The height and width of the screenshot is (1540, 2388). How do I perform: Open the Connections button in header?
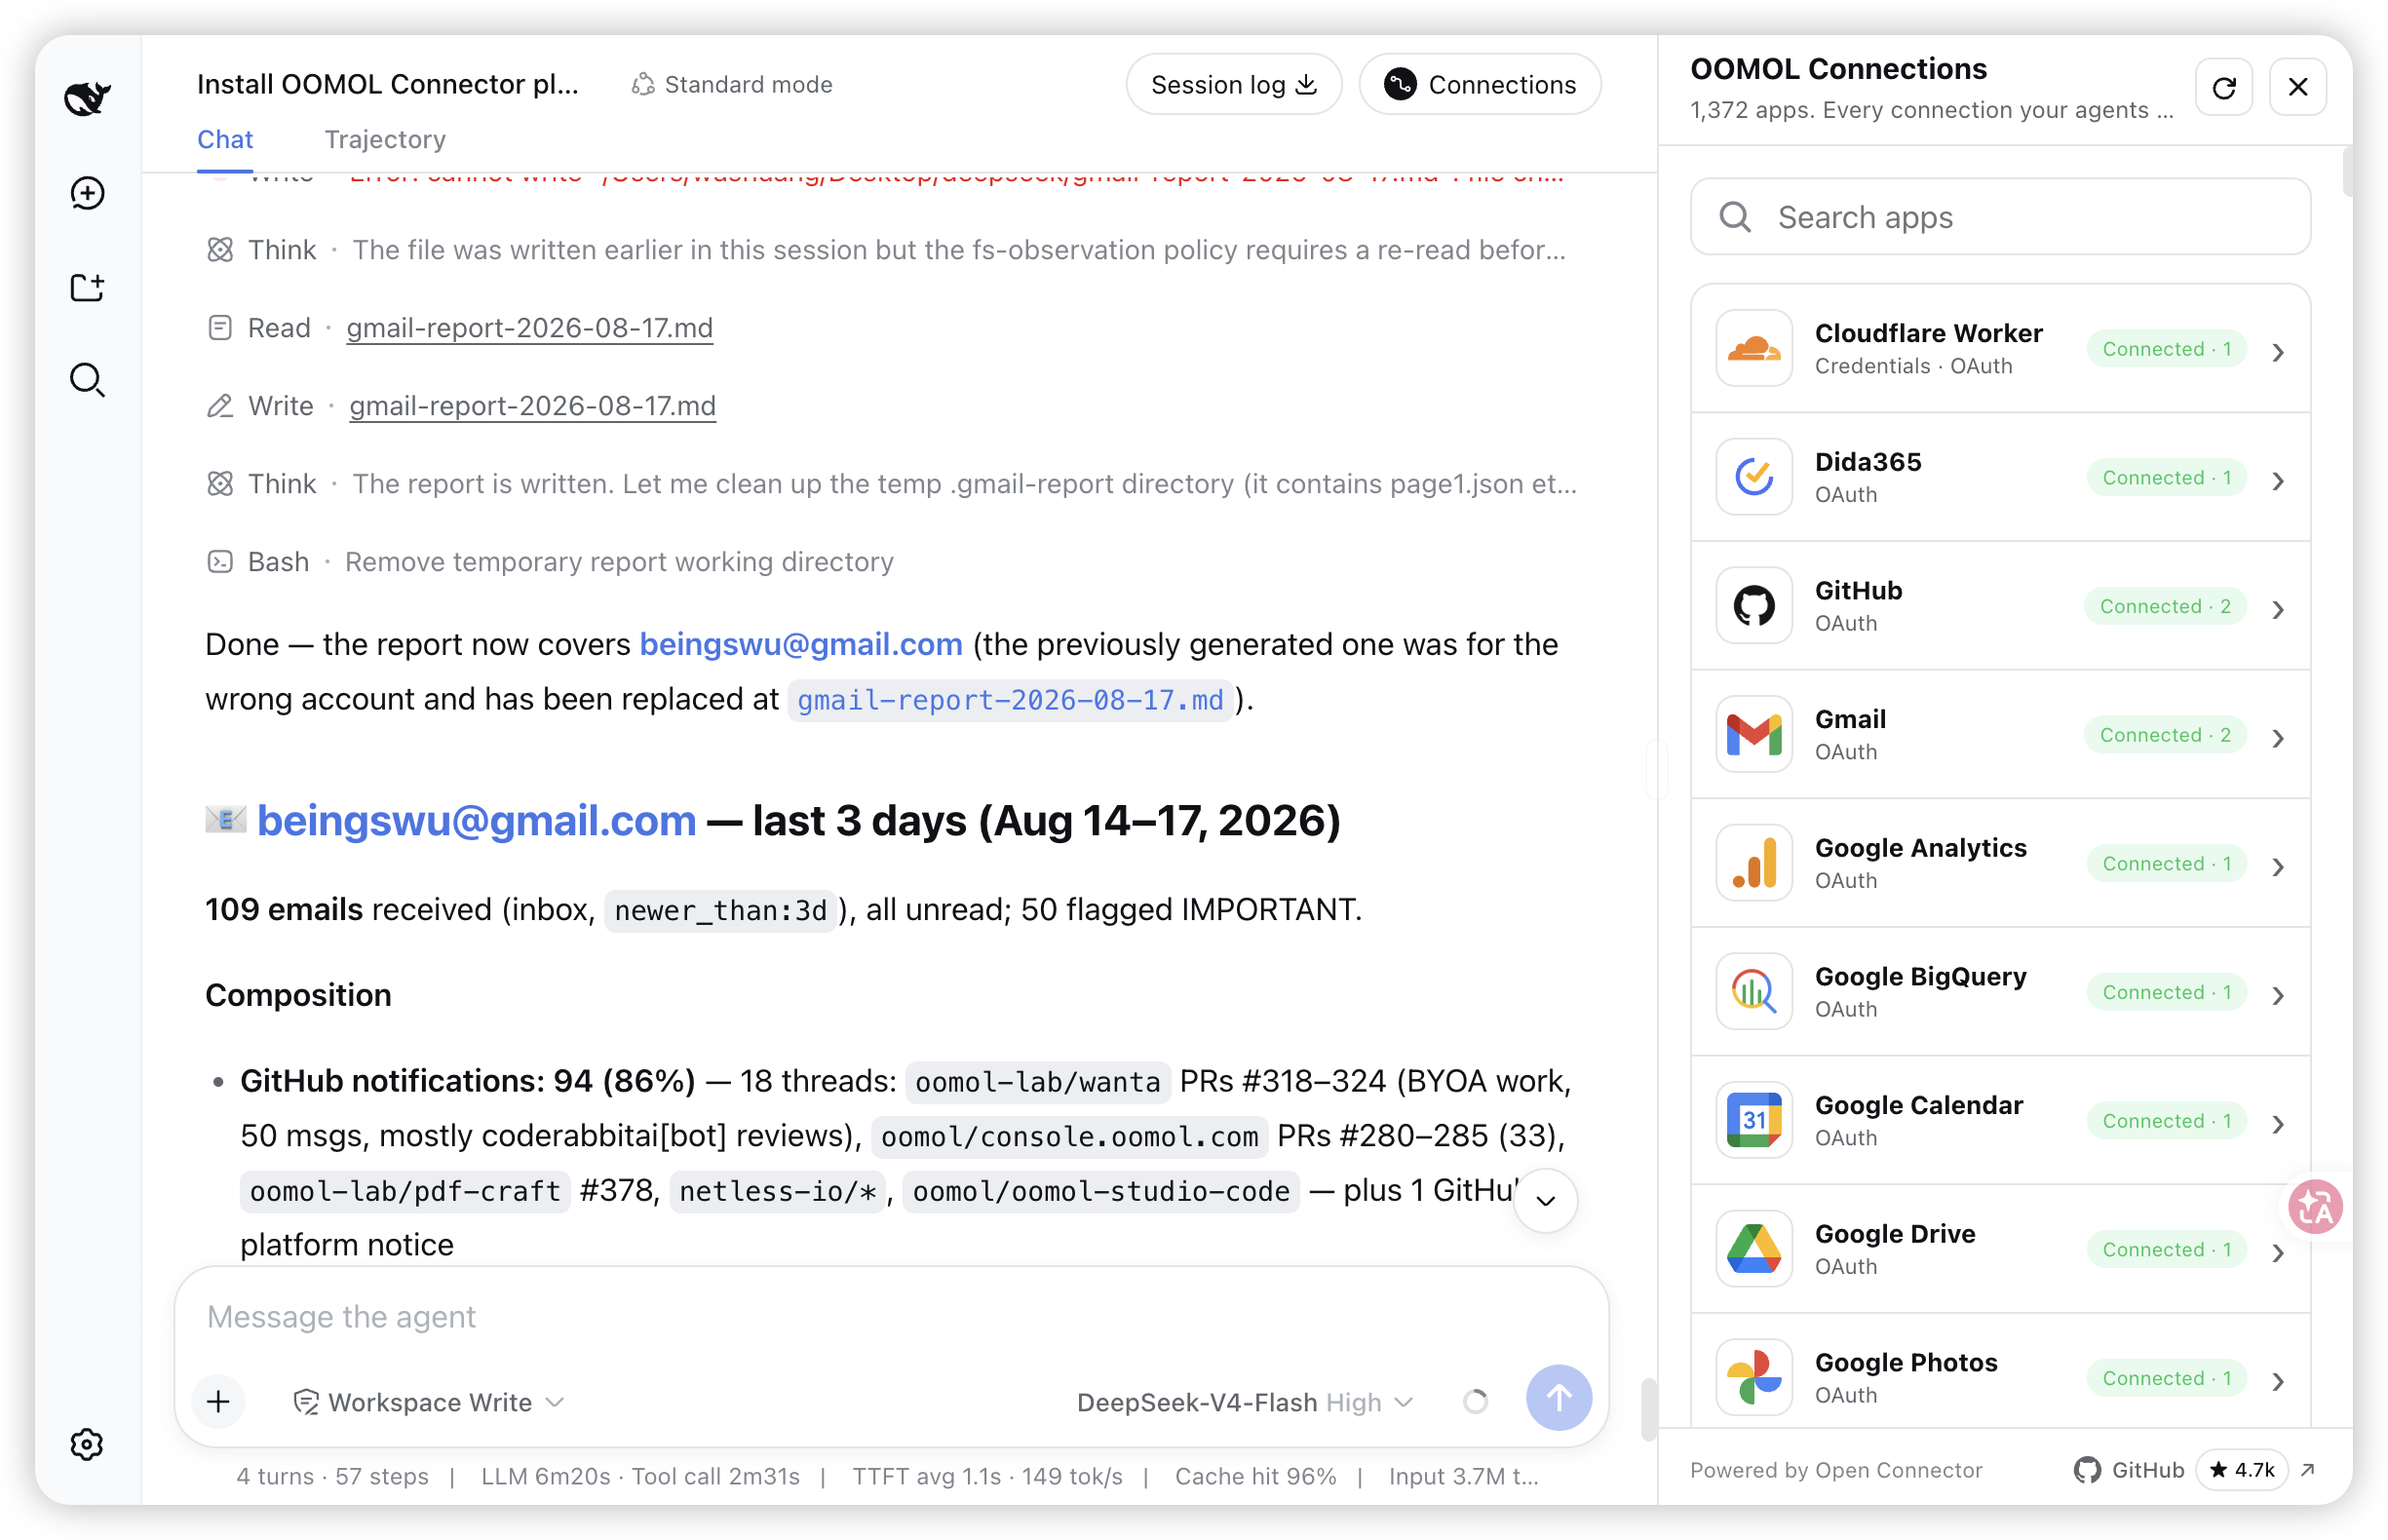[1479, 84]
